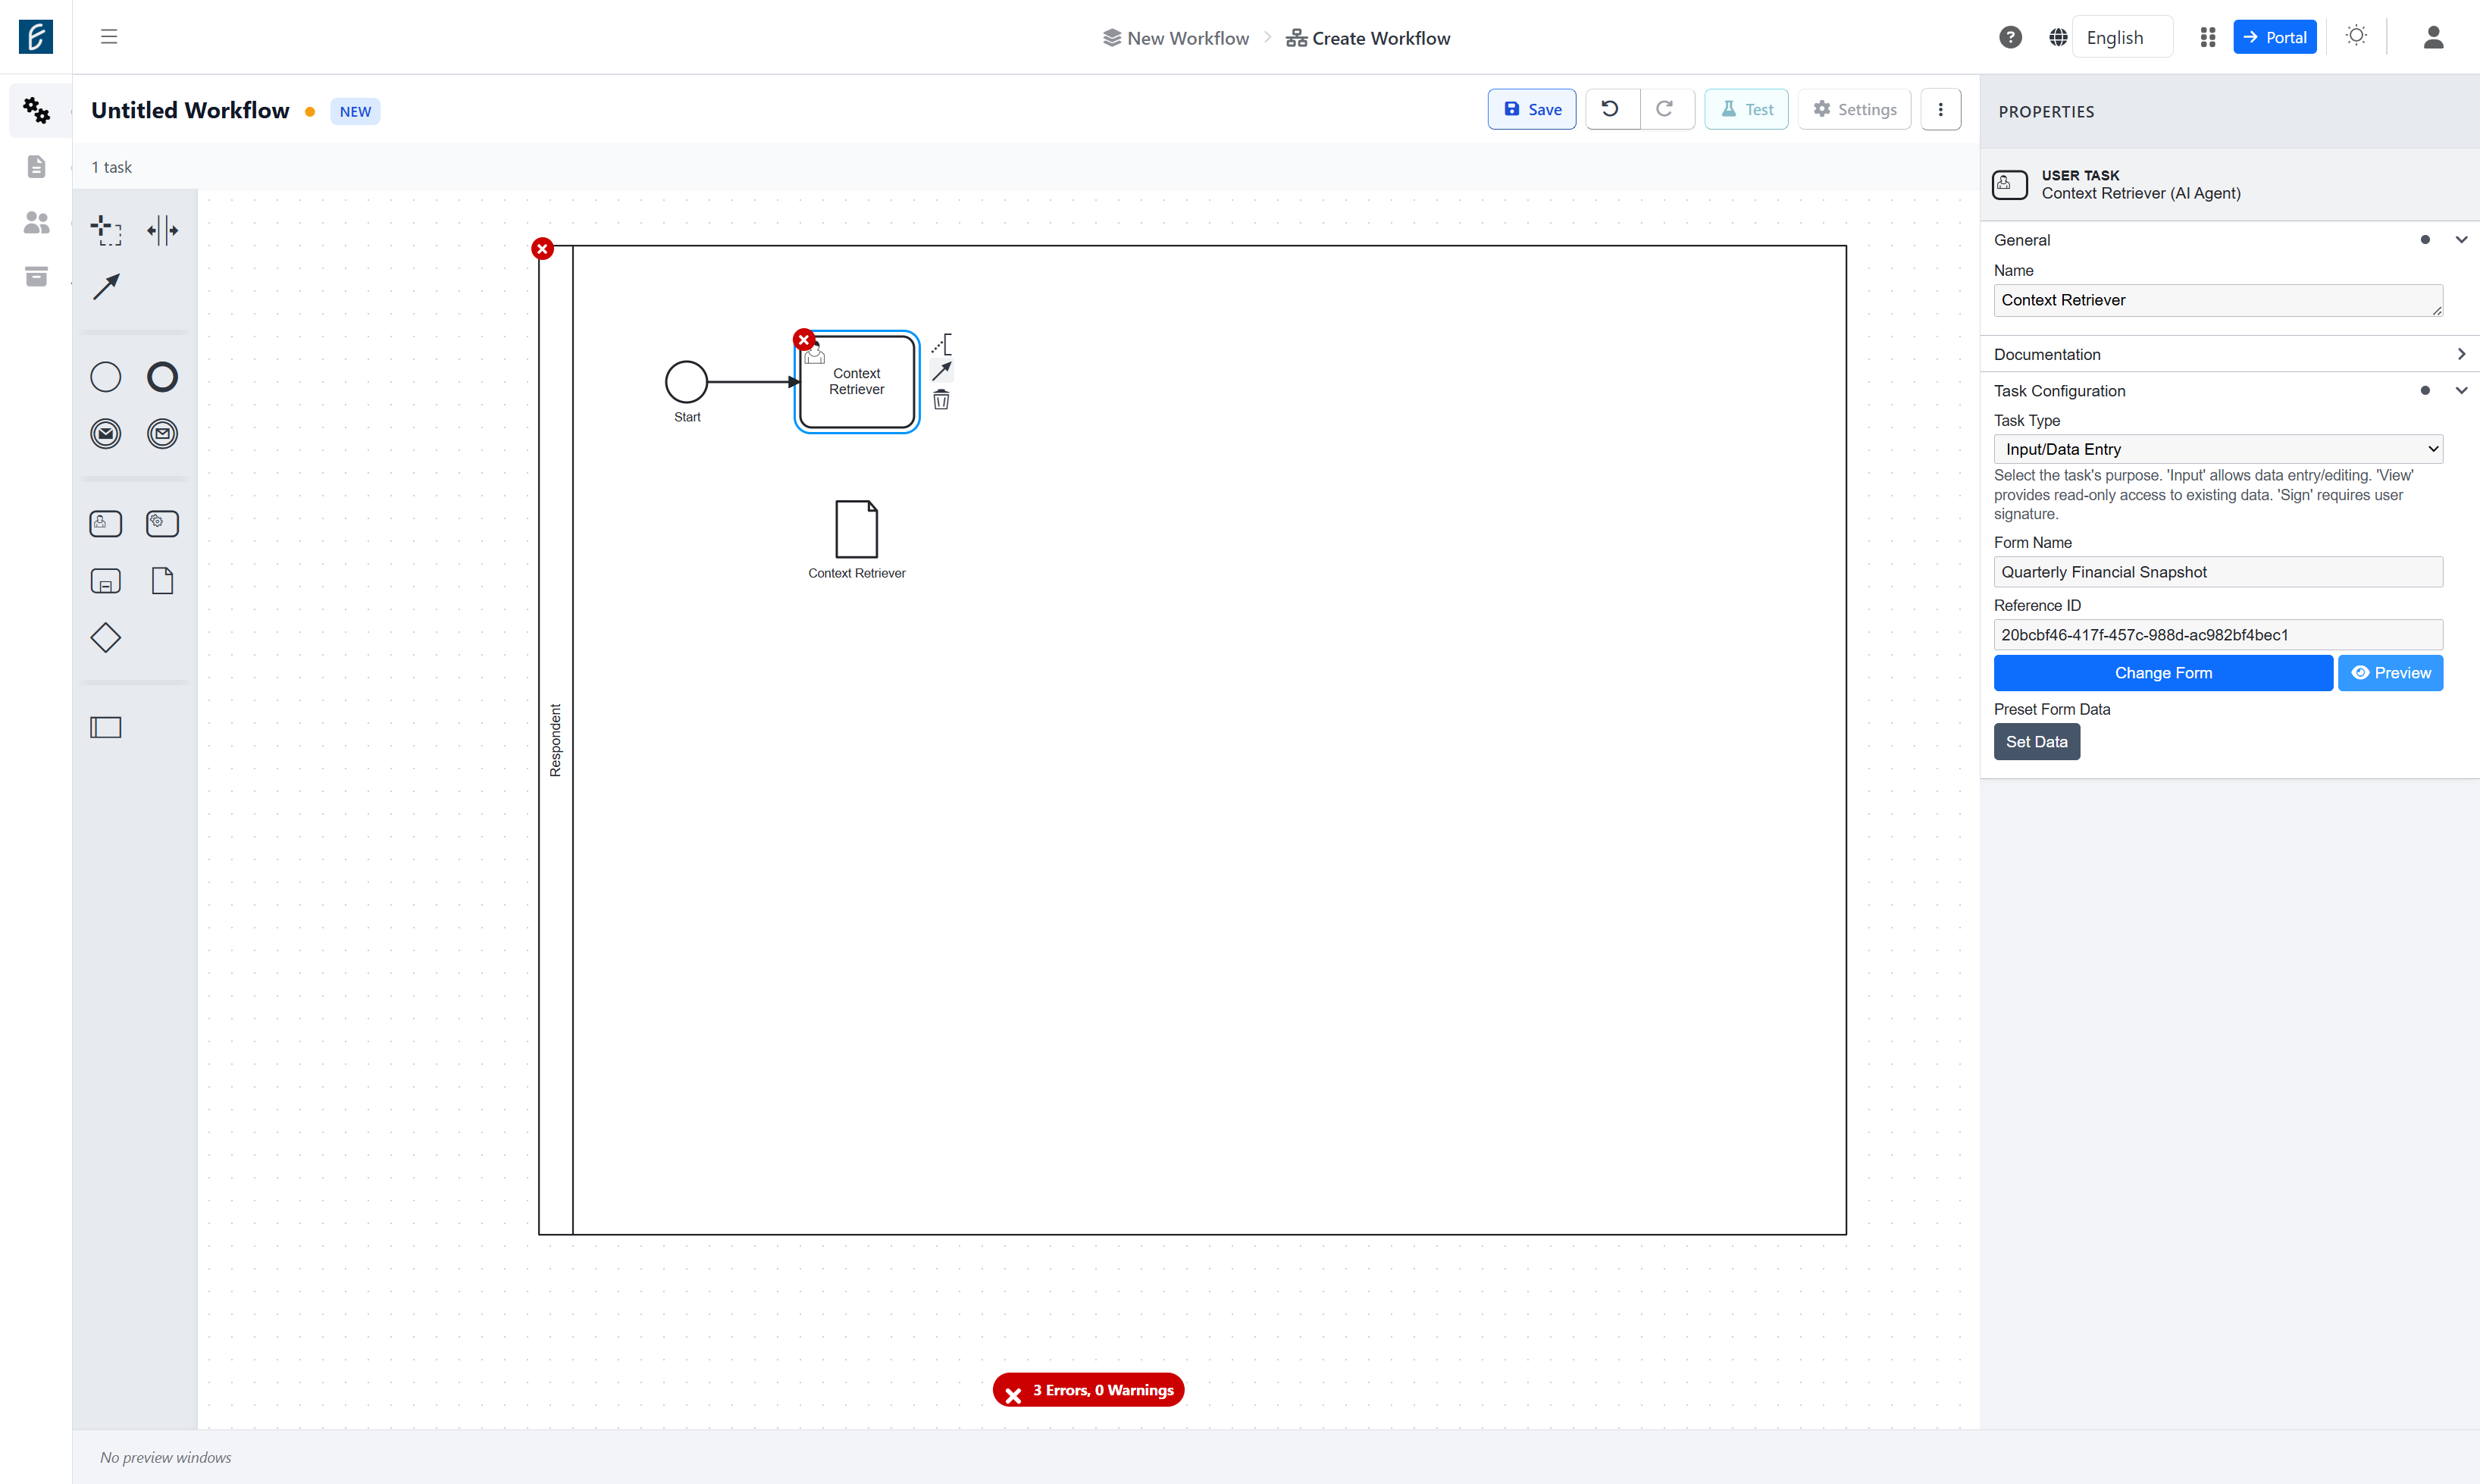Add message catch event (outlined envelope)
Image resolution: width=2480 pixels, height=1484 pixels.
pos(162,434)
